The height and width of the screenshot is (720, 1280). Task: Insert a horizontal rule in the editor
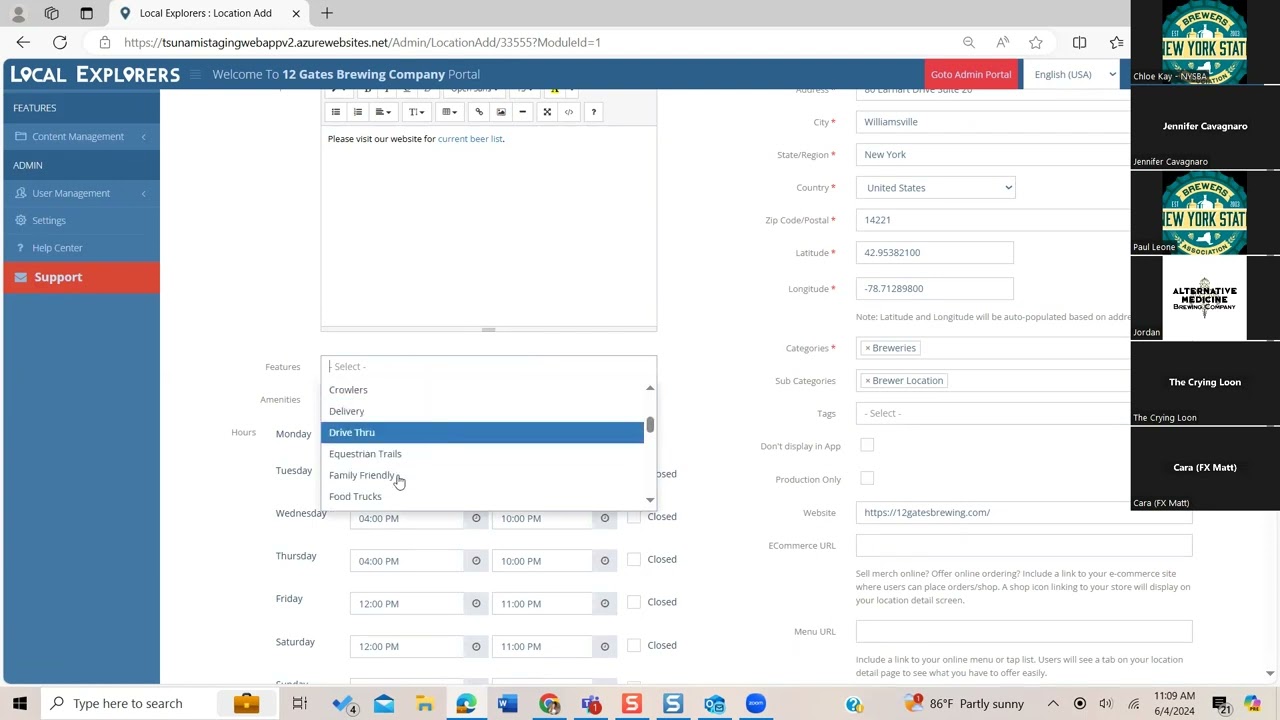pyautogui.click(x=522, y=112)
